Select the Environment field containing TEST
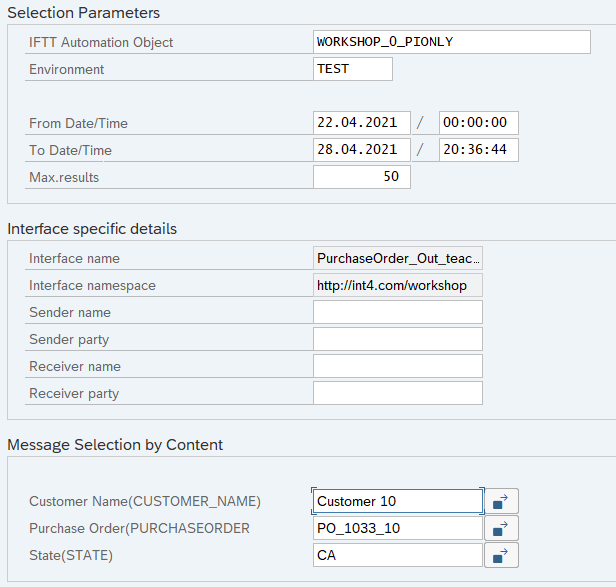 tap(352, 69)
